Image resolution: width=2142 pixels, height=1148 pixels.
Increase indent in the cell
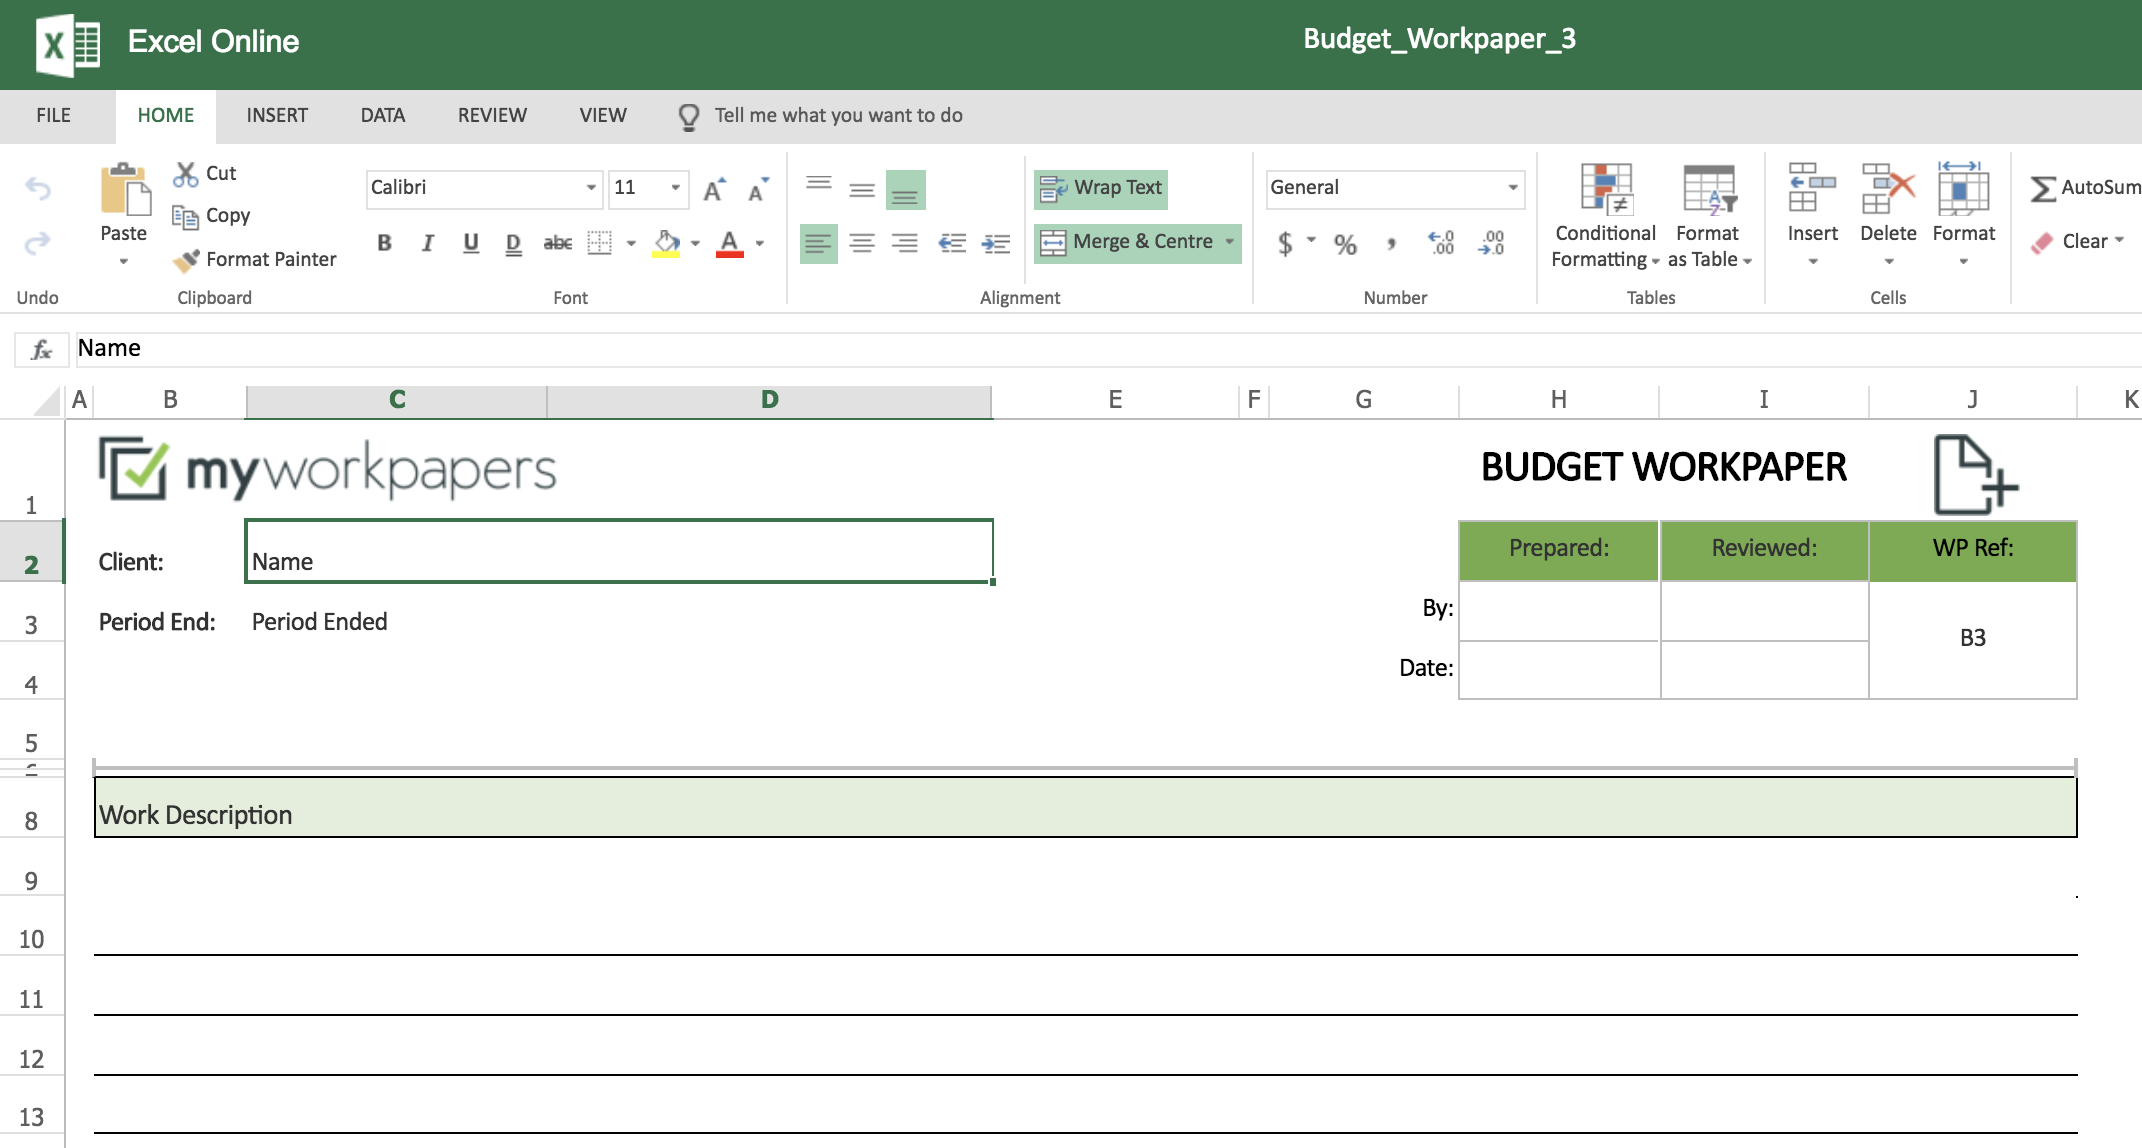[996, 243]
